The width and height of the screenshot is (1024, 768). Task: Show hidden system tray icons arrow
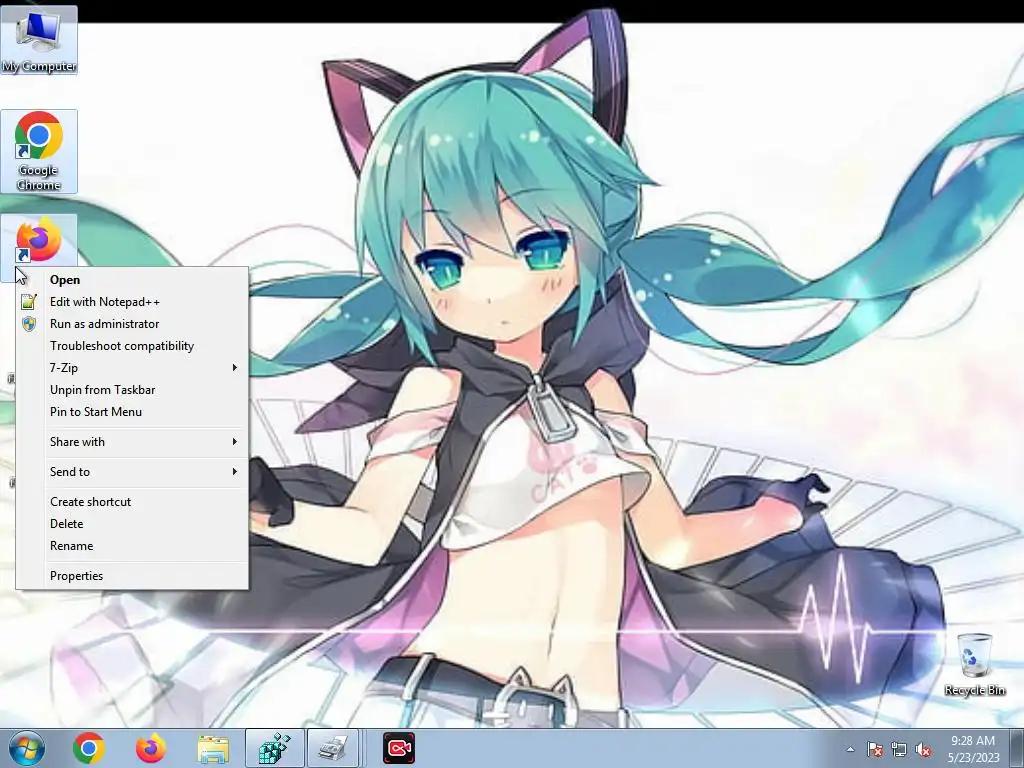tap(850, 749)
